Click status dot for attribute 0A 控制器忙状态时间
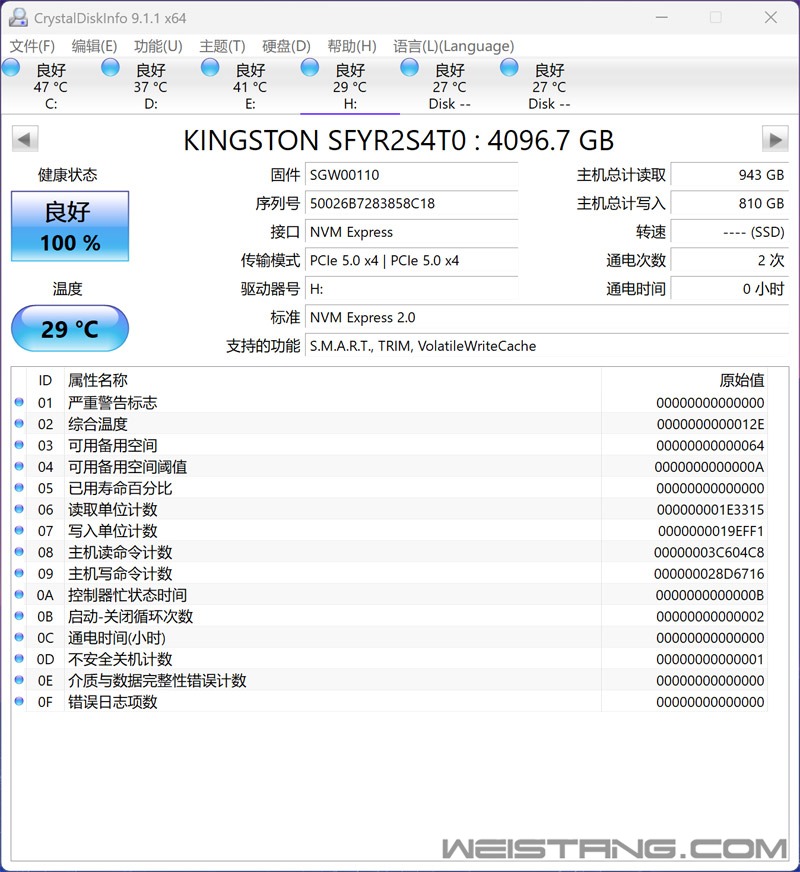 pos(19,594)
